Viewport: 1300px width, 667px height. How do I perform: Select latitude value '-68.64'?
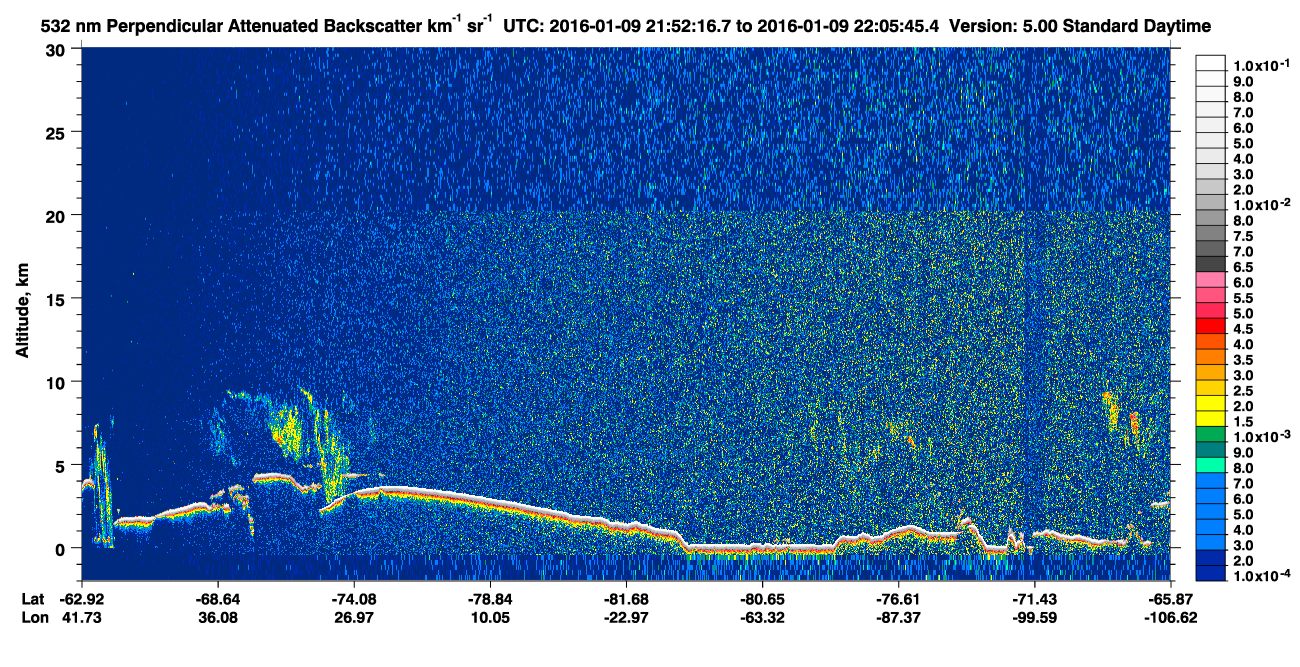(x=218, y=599)
